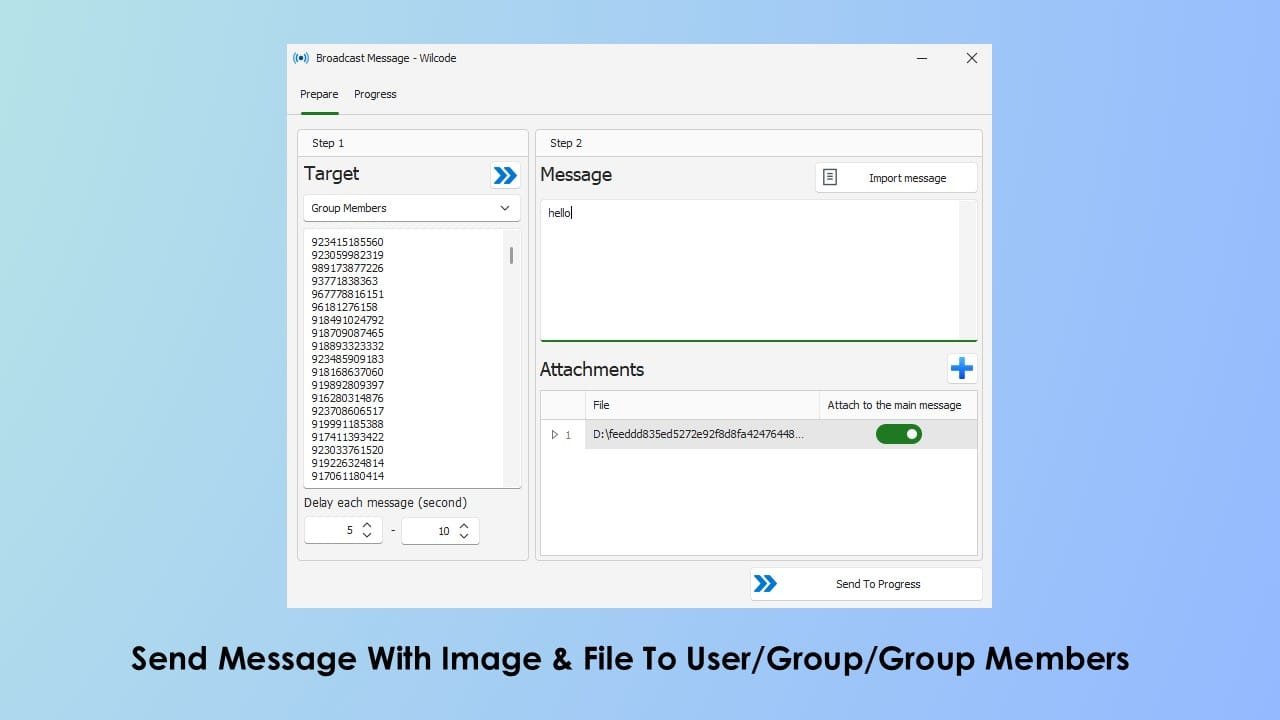Decrease the minimum delay value of 5

click(x=367, y=536)
